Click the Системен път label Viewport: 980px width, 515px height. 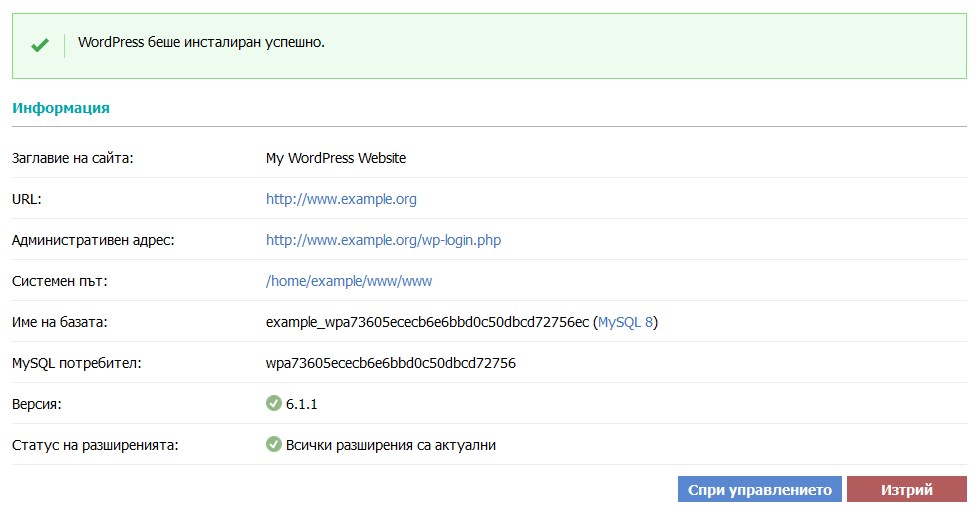click(x=59, y=281)
